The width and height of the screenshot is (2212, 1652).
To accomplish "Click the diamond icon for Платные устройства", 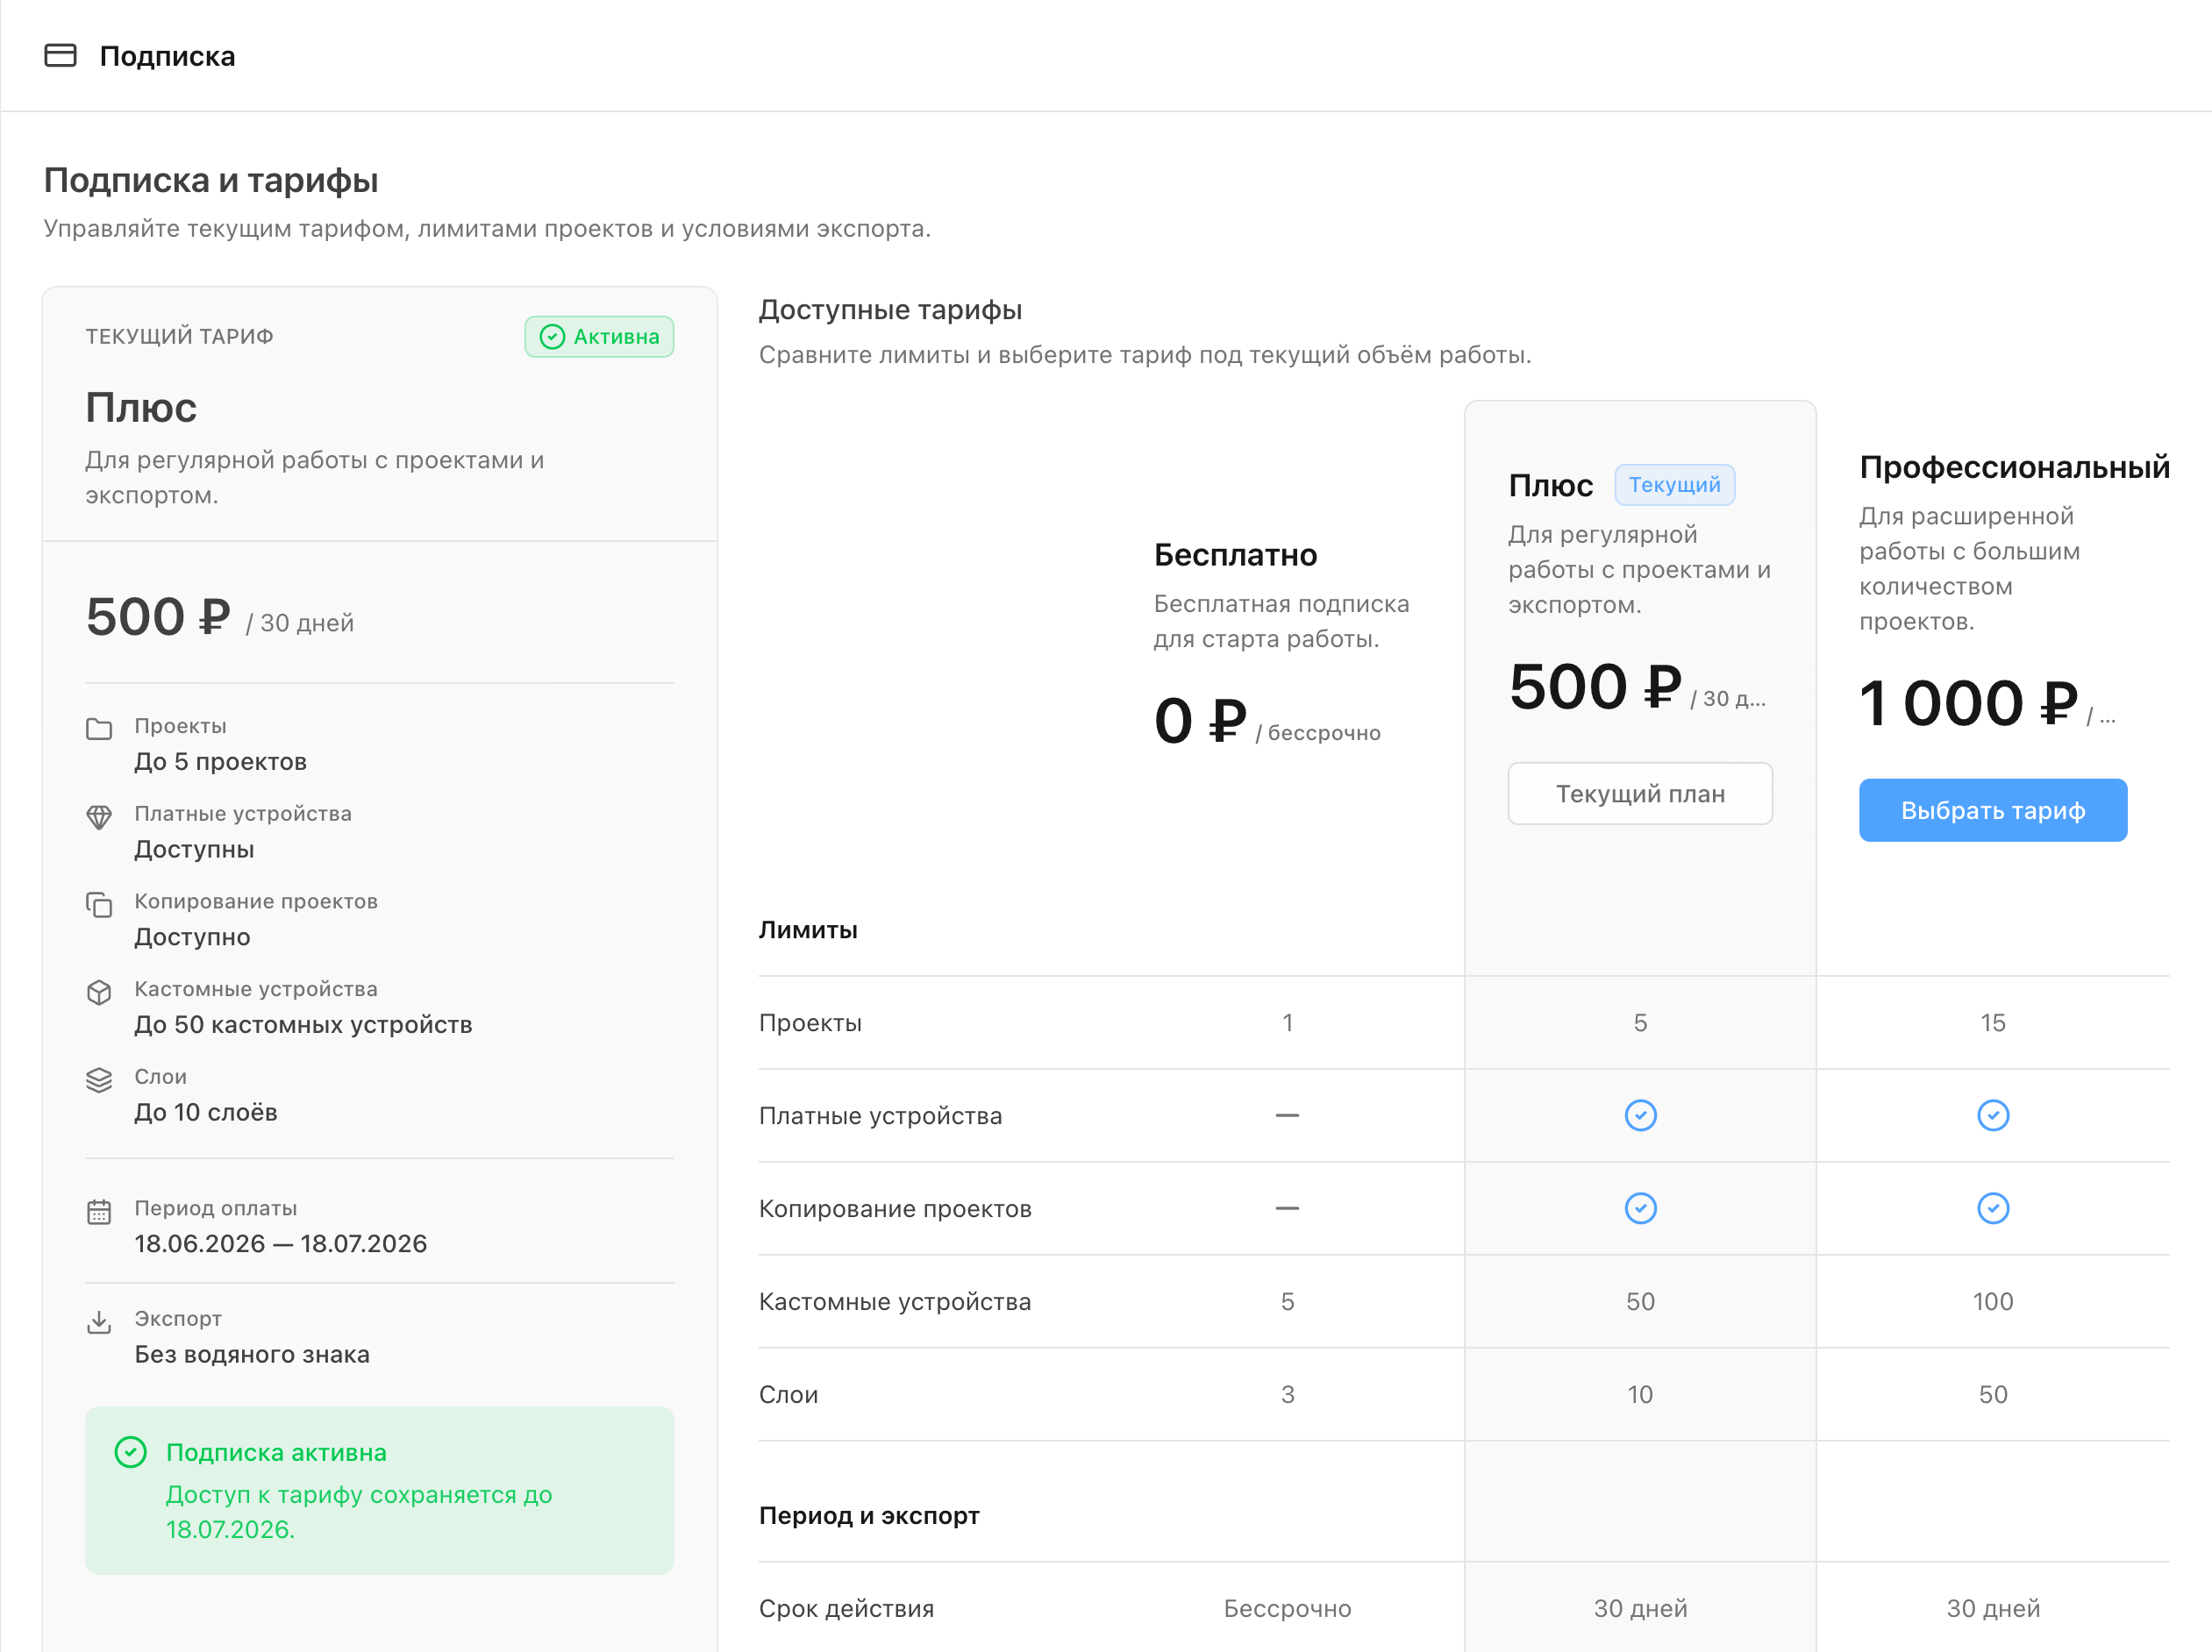I will click(x=99, y=816).
